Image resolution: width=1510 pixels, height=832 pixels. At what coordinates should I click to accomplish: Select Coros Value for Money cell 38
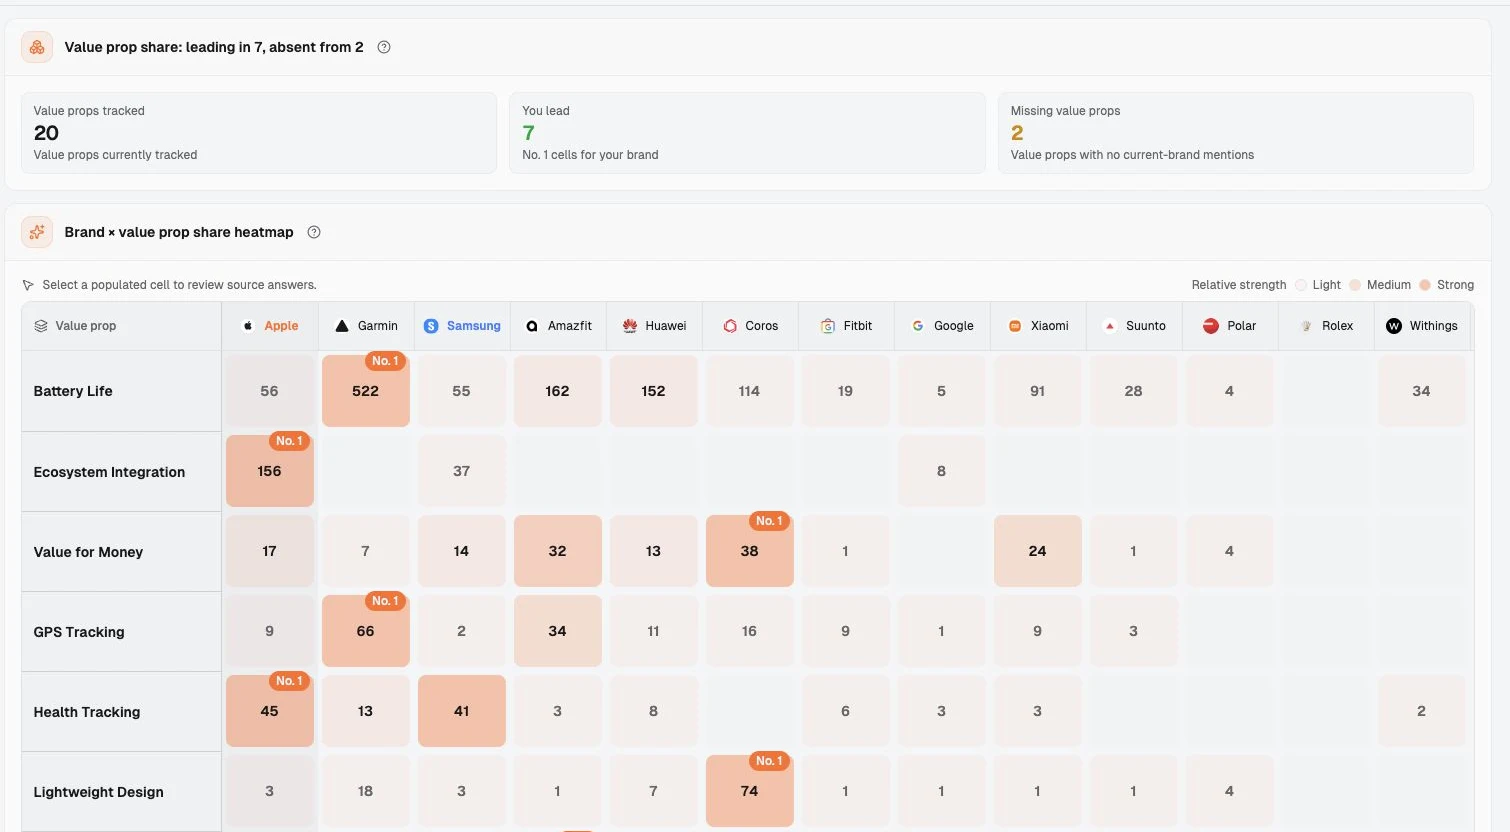750,551
